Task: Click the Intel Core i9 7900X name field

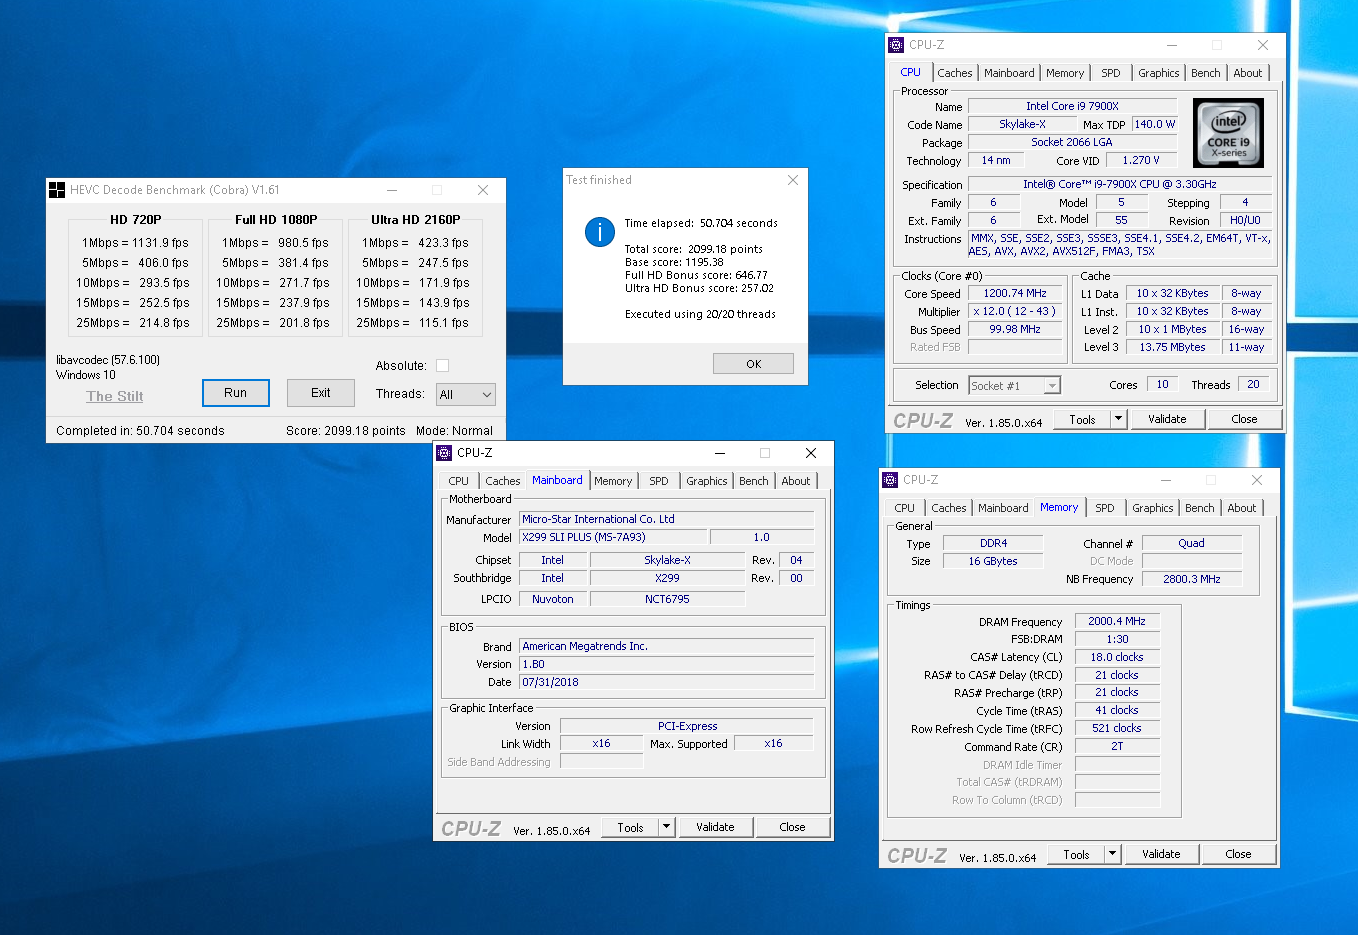Action: [1072, 106]
